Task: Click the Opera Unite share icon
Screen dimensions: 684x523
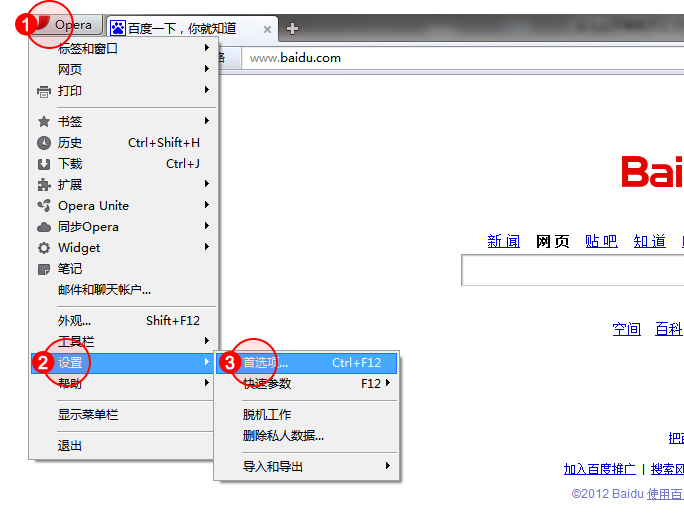Action: pyautogui.click(x=44, y=206)
